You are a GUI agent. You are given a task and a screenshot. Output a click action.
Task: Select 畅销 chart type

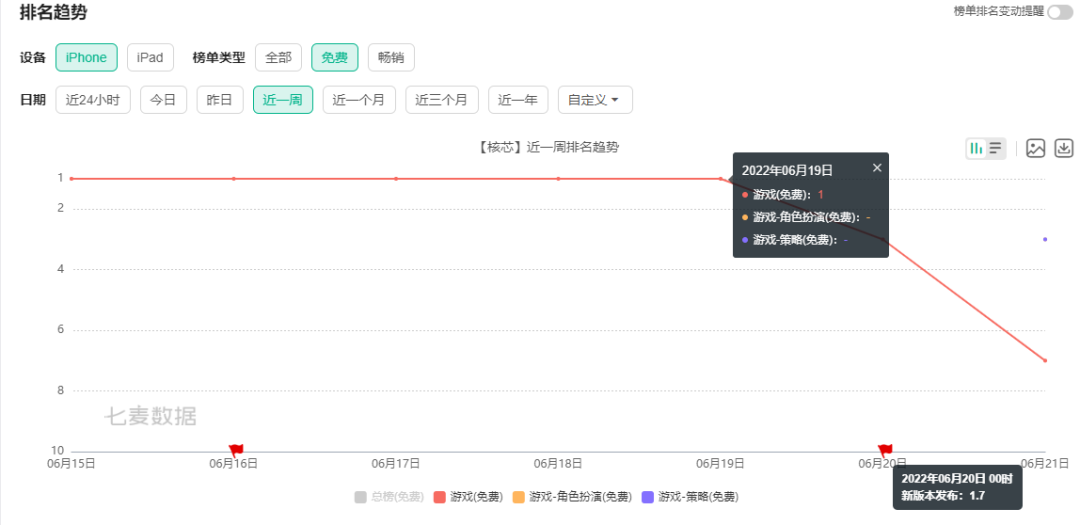(x=391, y=57)
